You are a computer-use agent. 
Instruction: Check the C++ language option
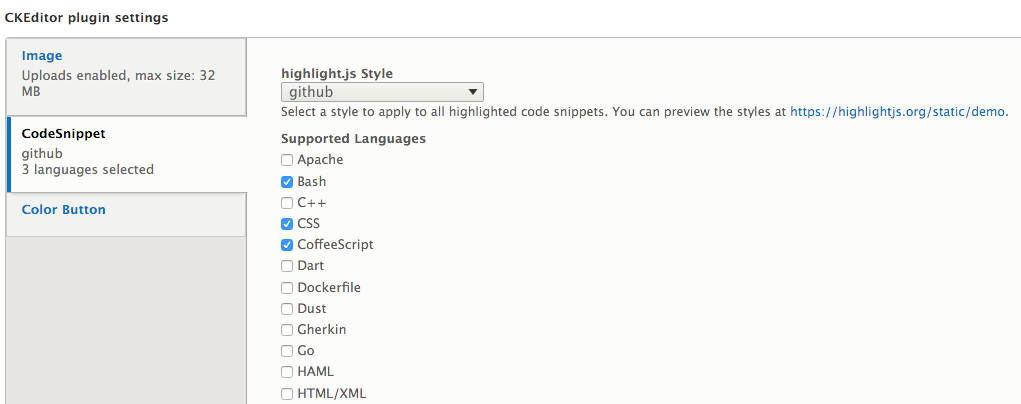287,203
